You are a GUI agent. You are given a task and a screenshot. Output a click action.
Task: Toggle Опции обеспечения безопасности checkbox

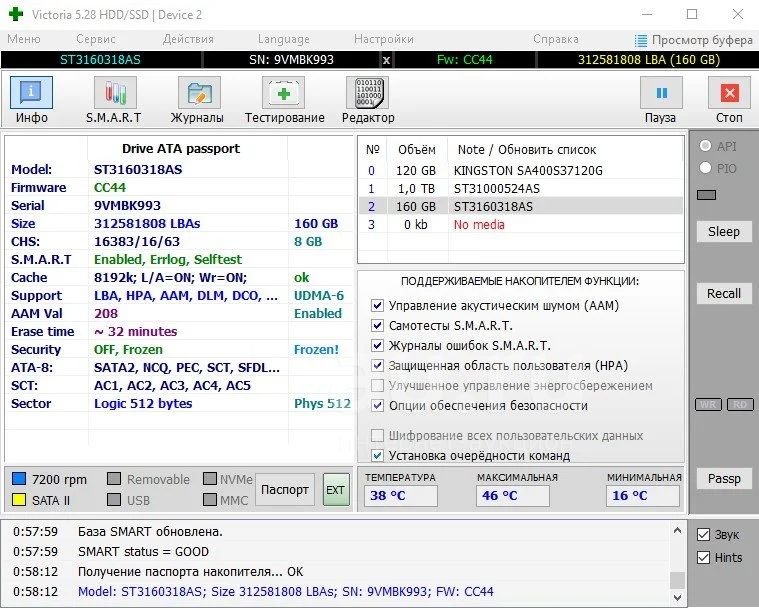(x=377, y=405)
